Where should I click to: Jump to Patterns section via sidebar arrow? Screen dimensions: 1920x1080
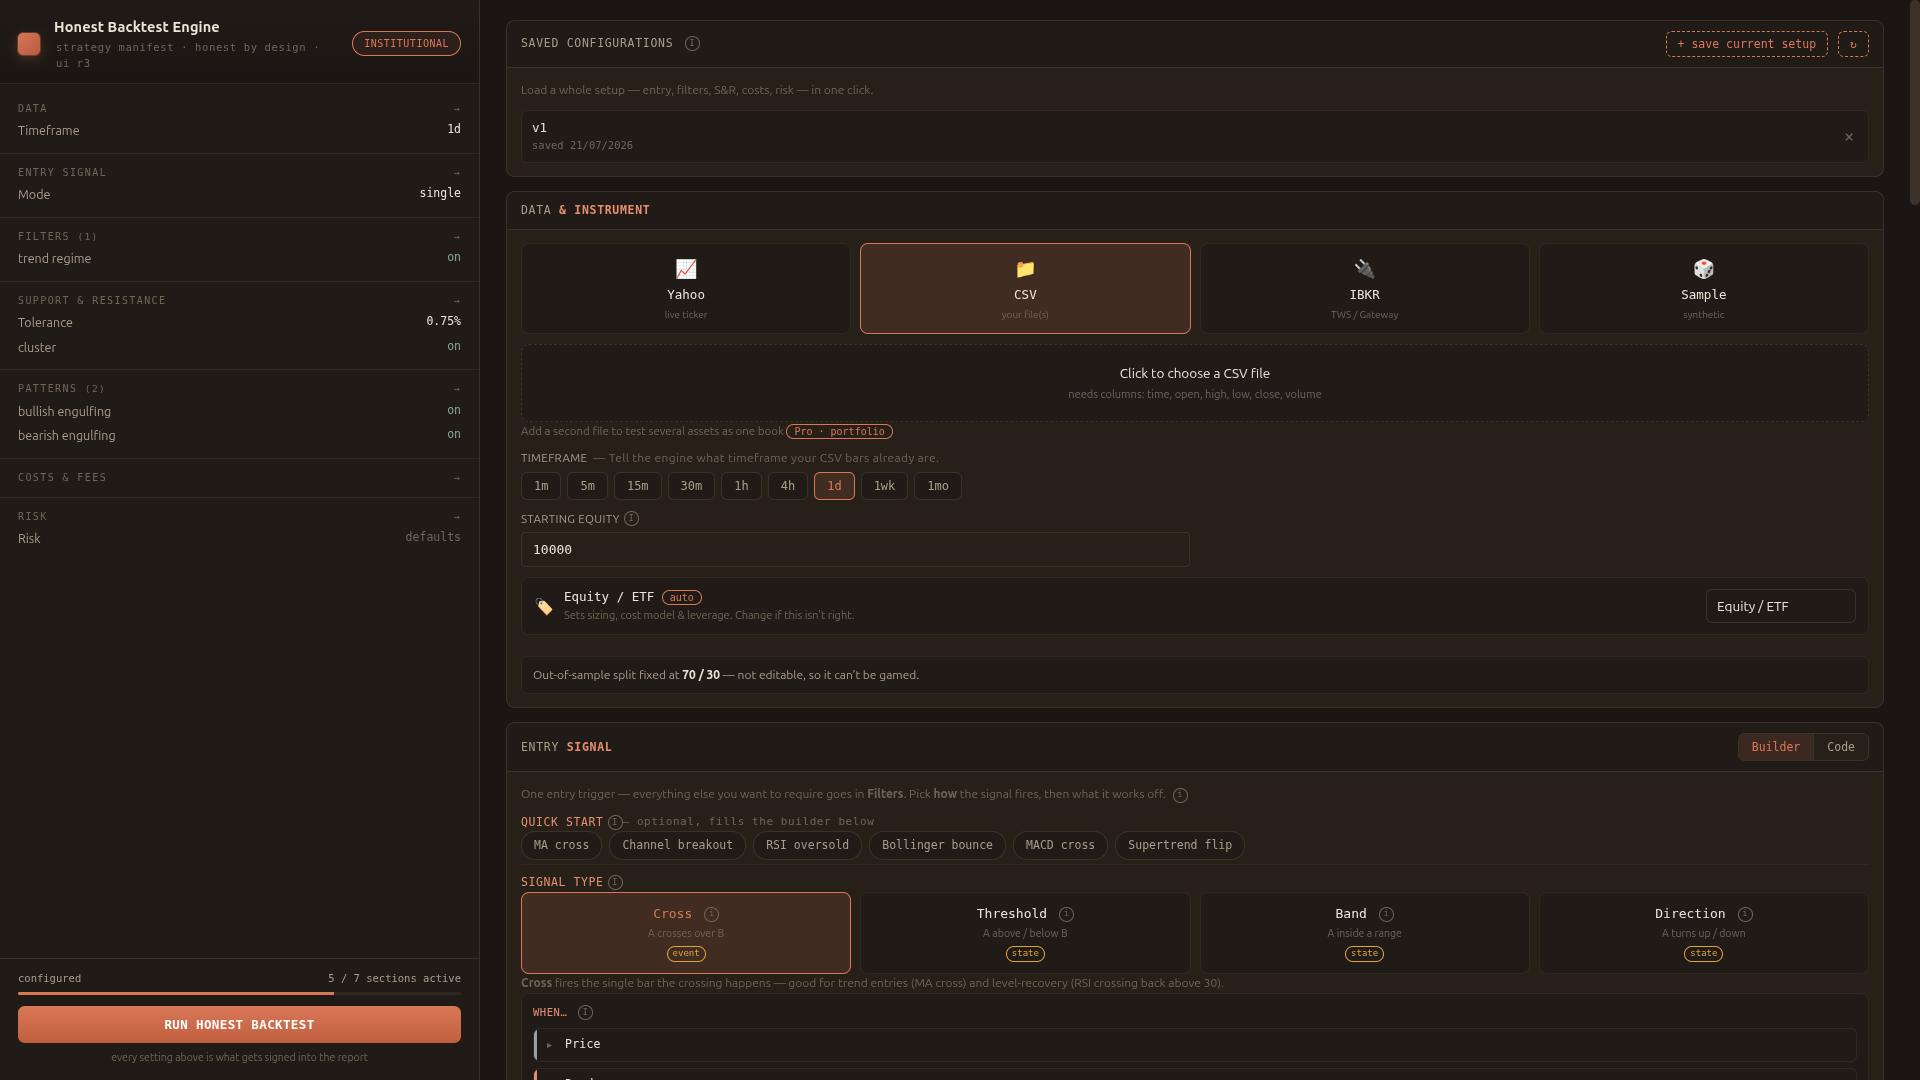point(457,389)
